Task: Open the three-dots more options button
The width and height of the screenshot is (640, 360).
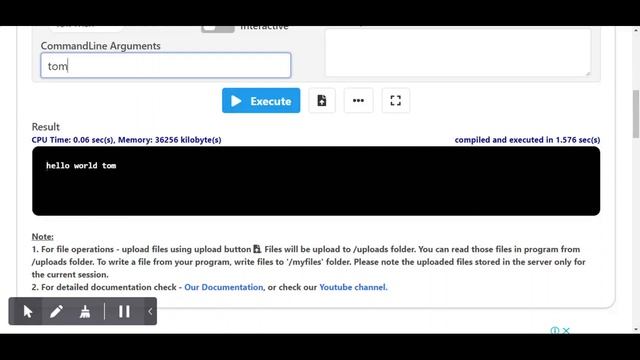Action: point(358,100)
